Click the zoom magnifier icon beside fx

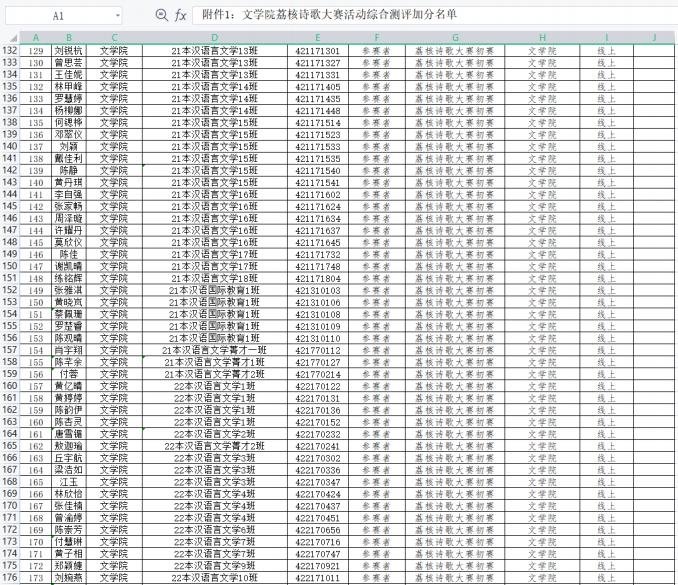pos(161,16)
